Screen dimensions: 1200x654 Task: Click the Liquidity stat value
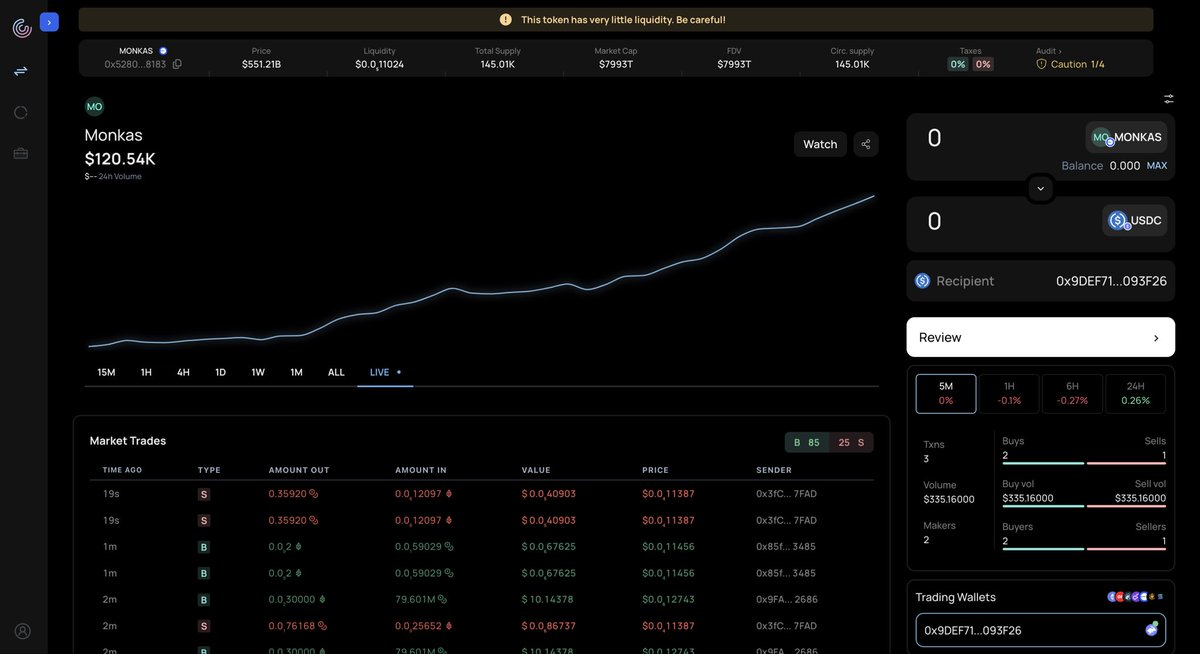pos(380,65)
